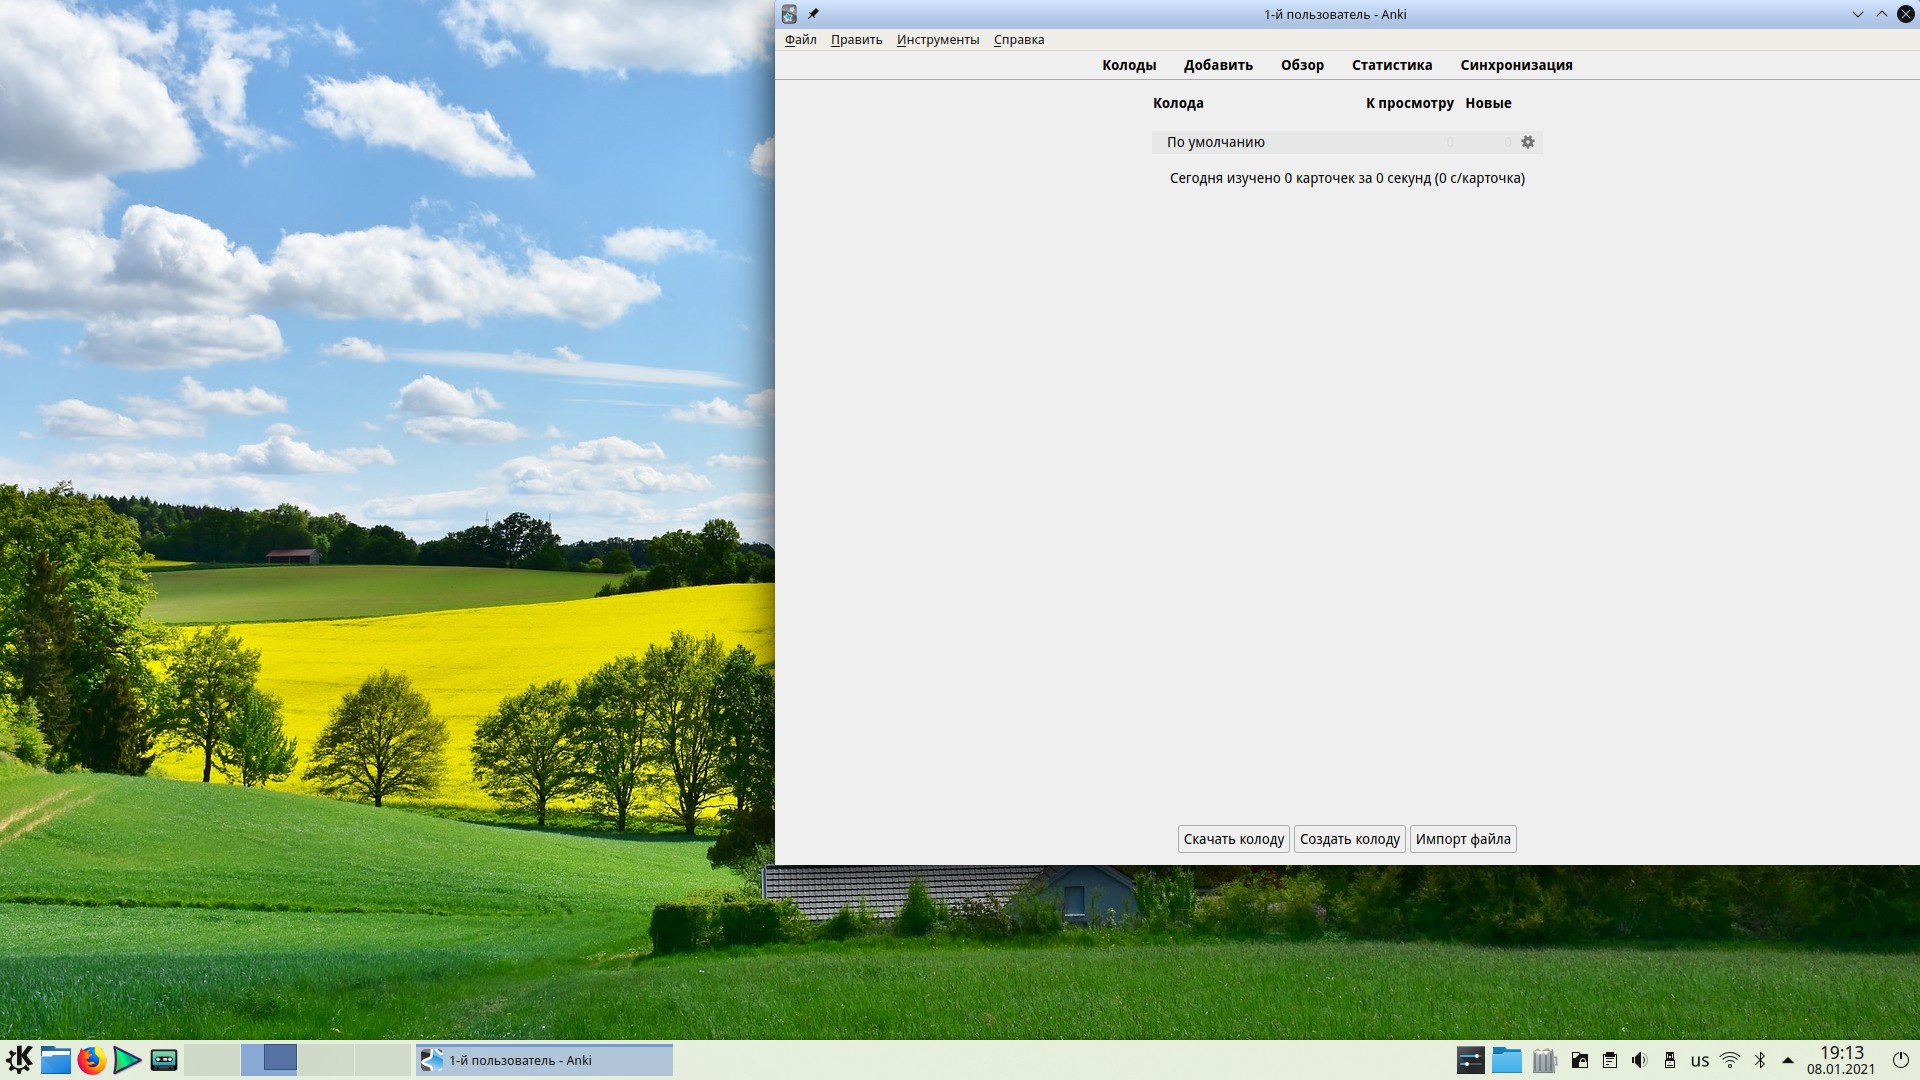Open the cassette tape app in taskbar
The height and width of the screenshot is (1080, 1920).
click(164, 1060)
